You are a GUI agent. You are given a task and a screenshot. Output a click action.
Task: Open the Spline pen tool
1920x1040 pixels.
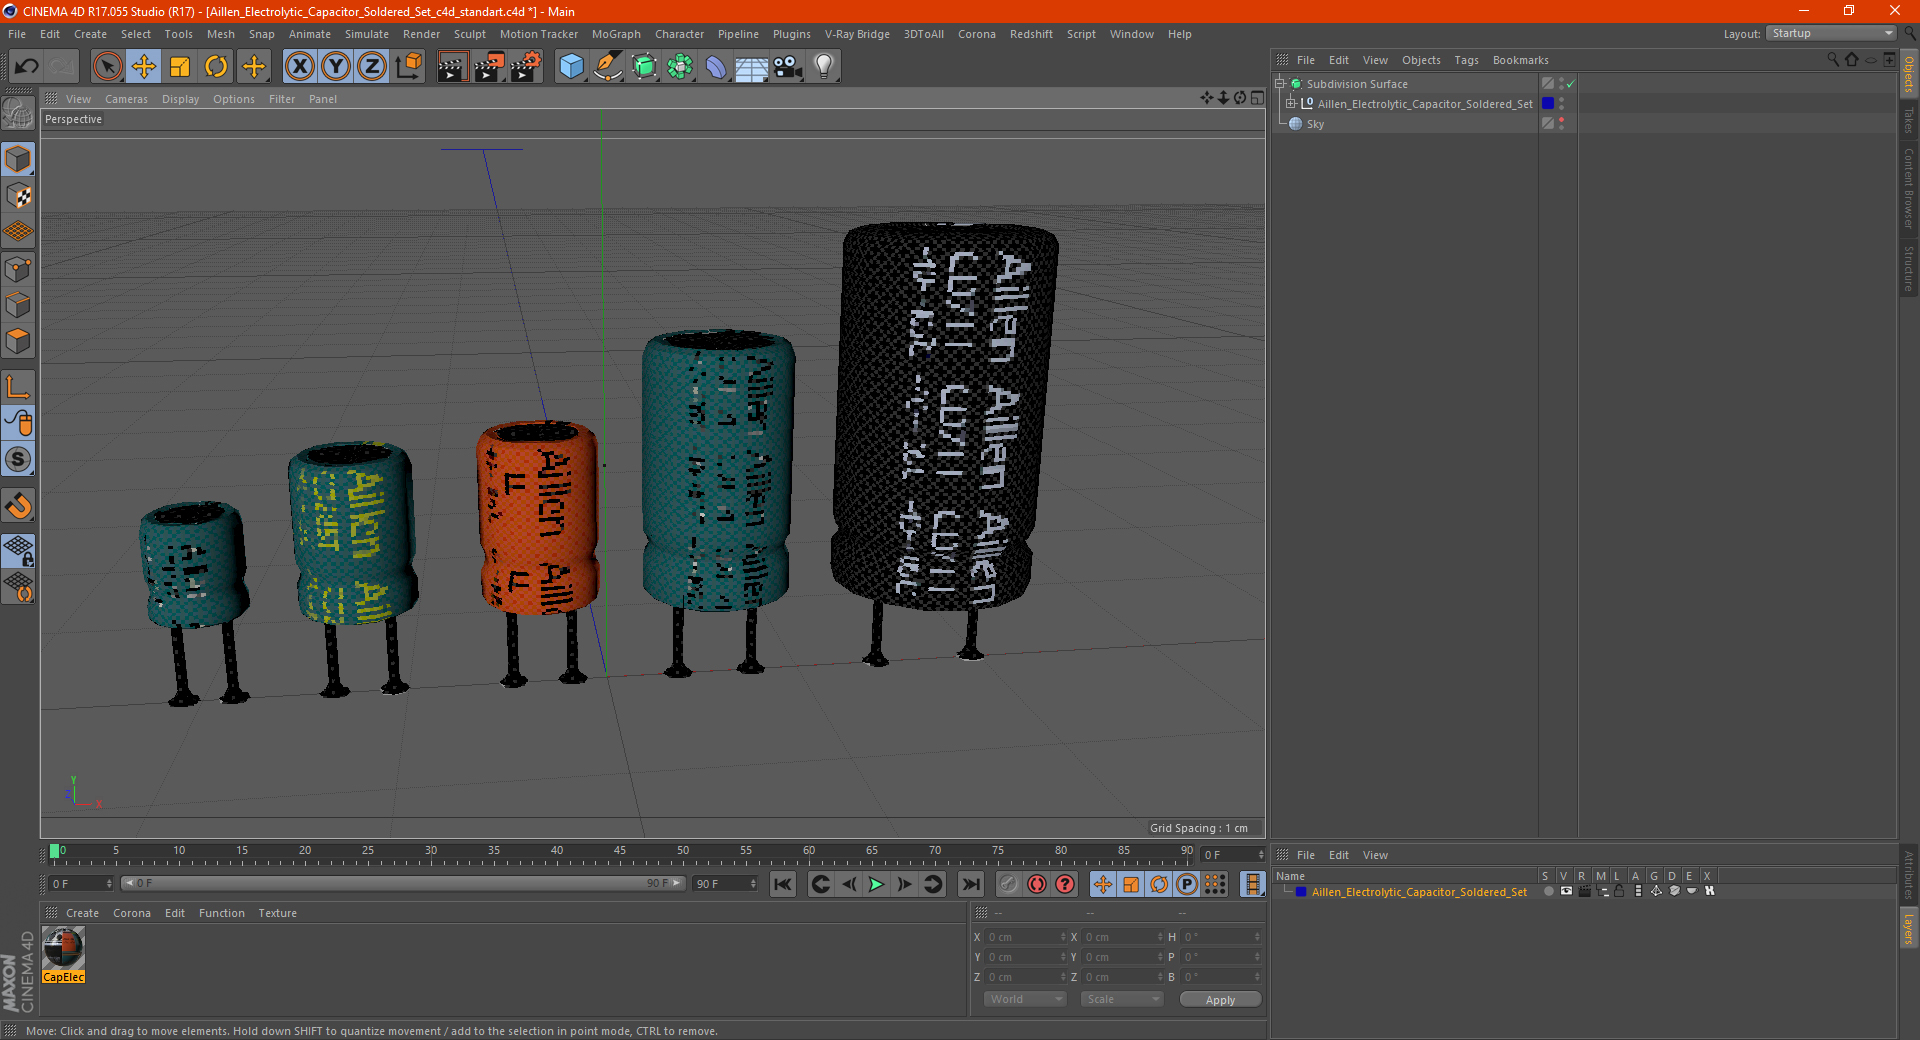point(608,67)
